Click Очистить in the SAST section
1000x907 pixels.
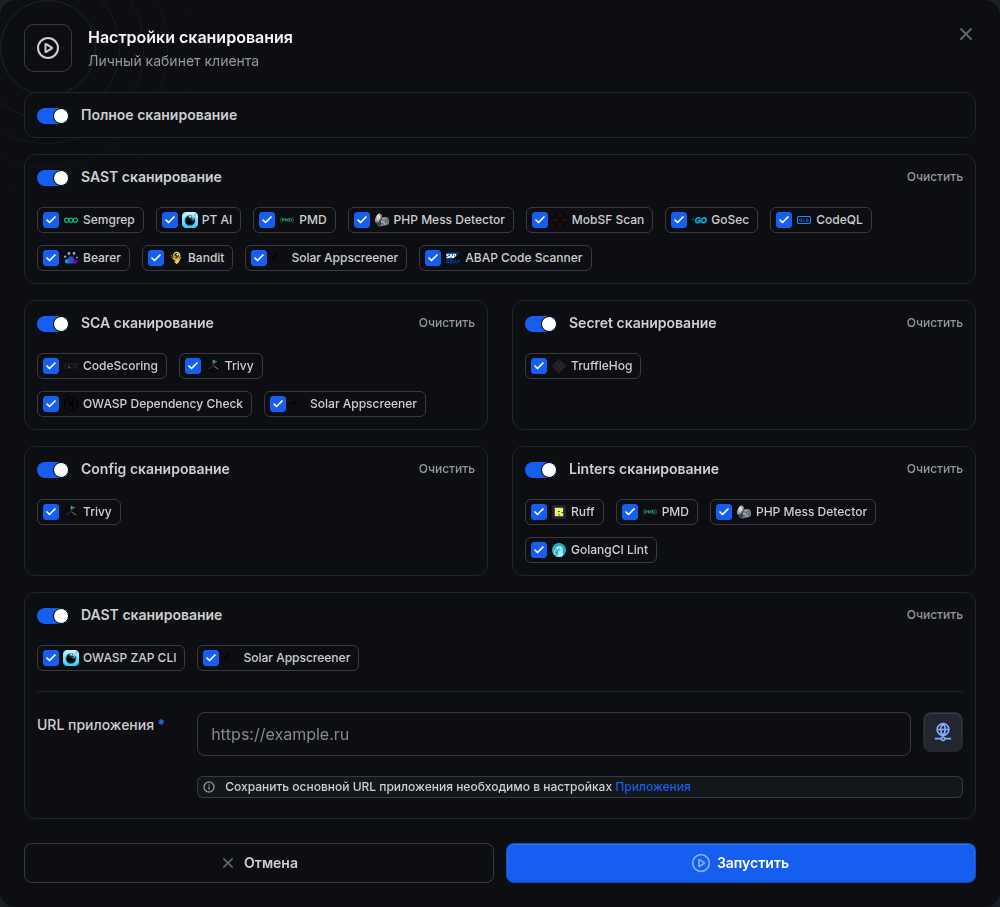pyautogui.click(x=934, y=177)
